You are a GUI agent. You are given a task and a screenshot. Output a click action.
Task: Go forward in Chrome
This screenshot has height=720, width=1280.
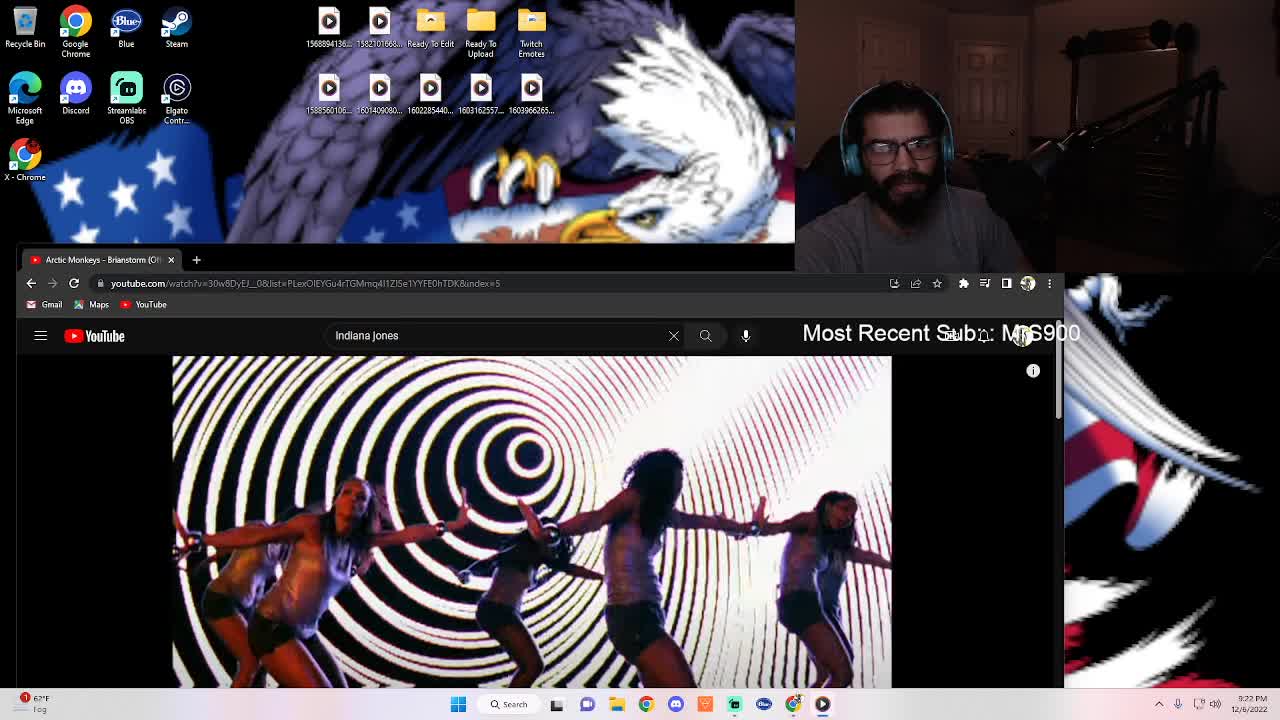click(x=52, y=283)
